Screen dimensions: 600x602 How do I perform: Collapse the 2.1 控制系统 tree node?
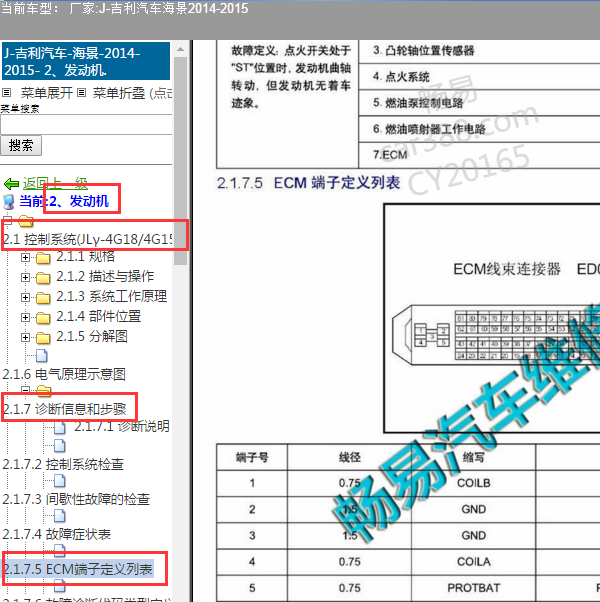pos(8,220)
